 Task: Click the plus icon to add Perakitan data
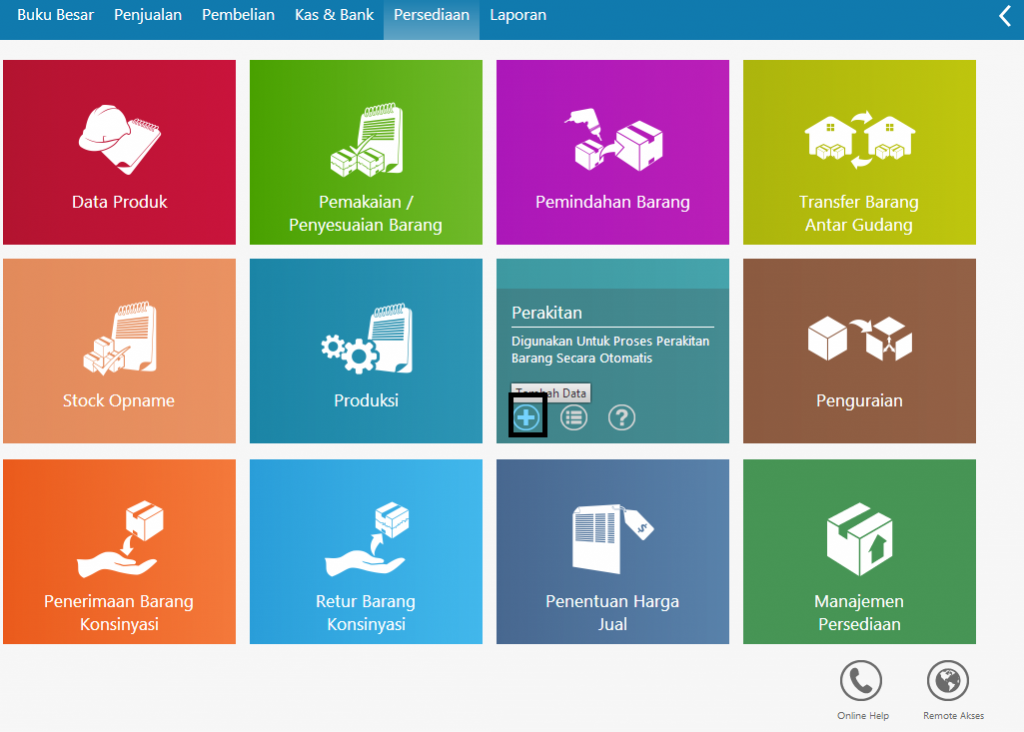[x=527, y=417]
